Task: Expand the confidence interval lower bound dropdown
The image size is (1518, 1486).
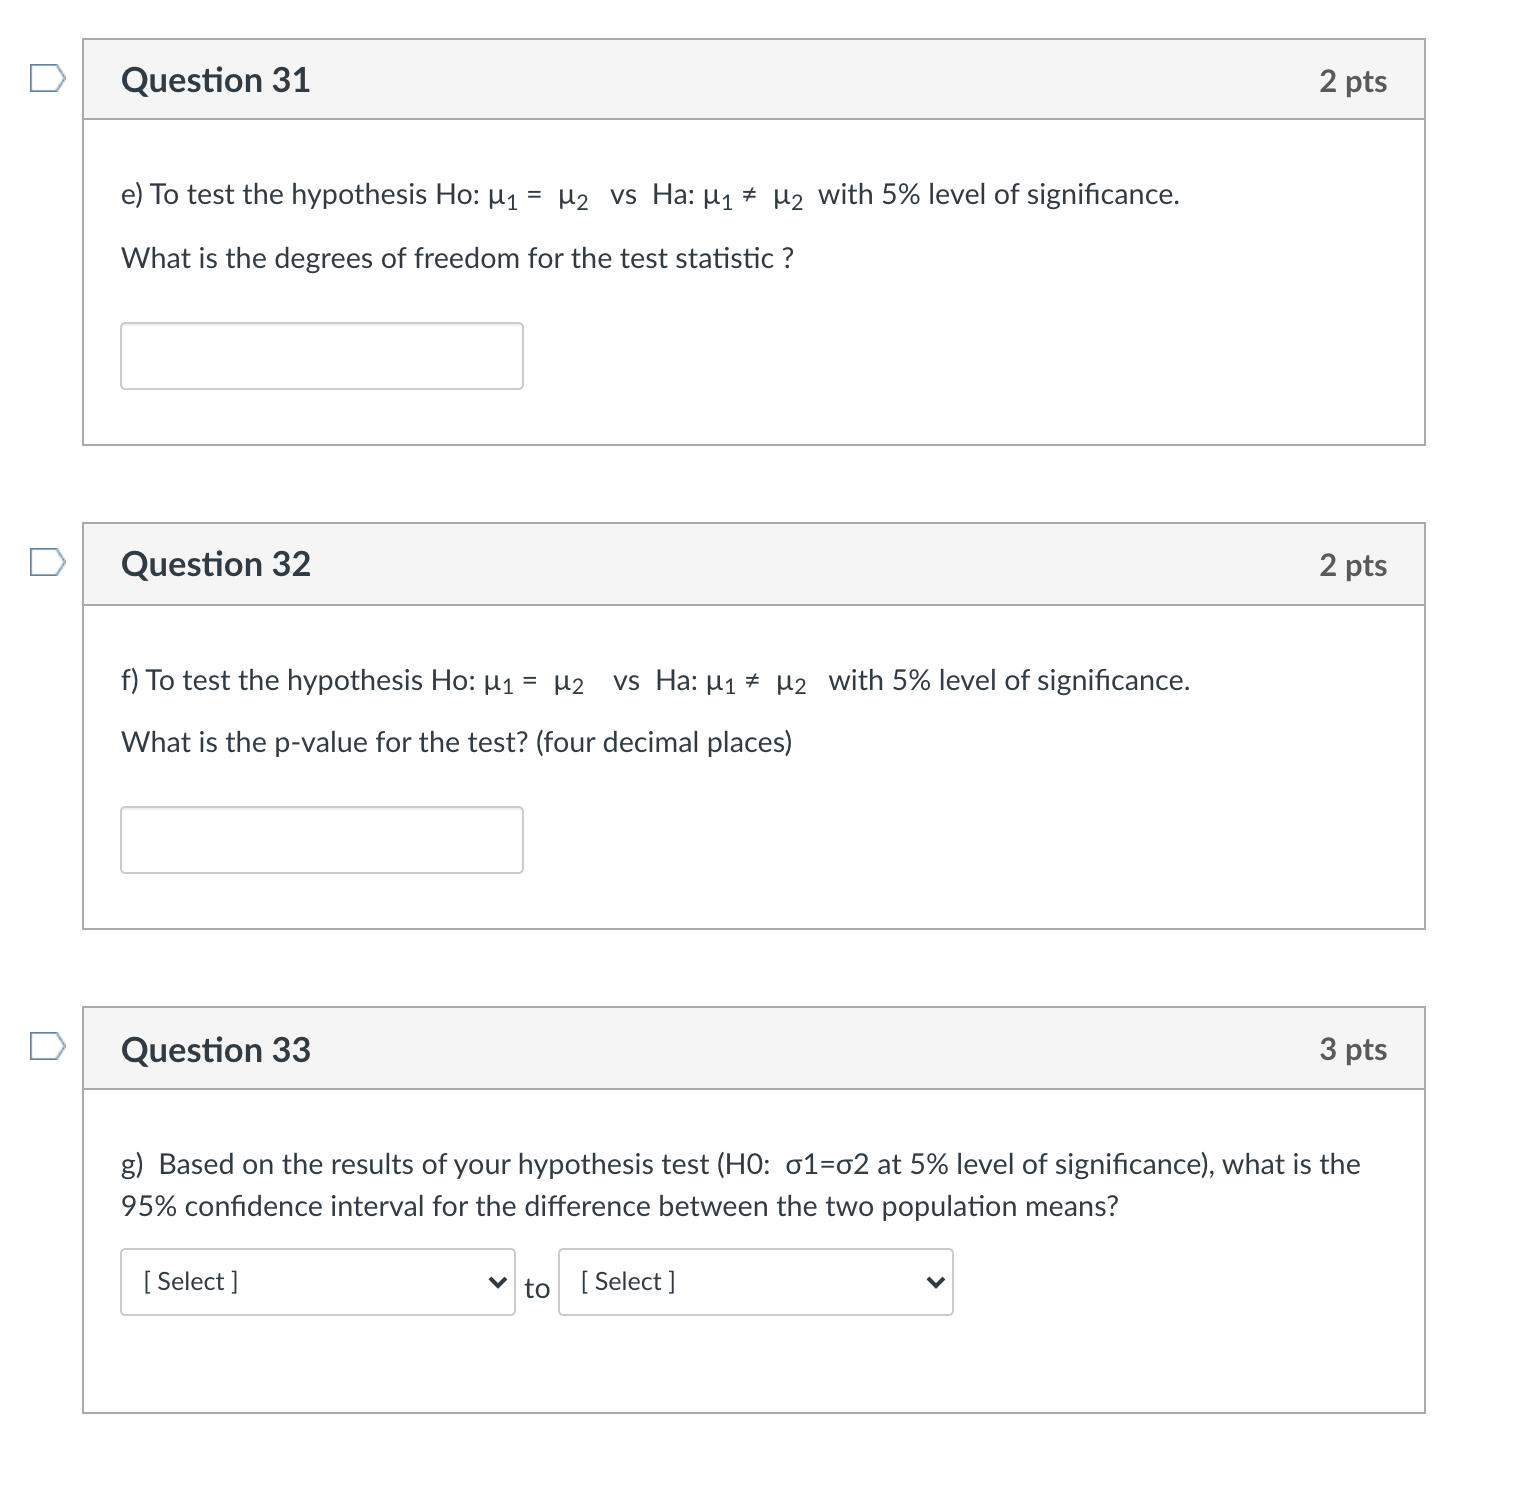Action: coord(317,1282)
